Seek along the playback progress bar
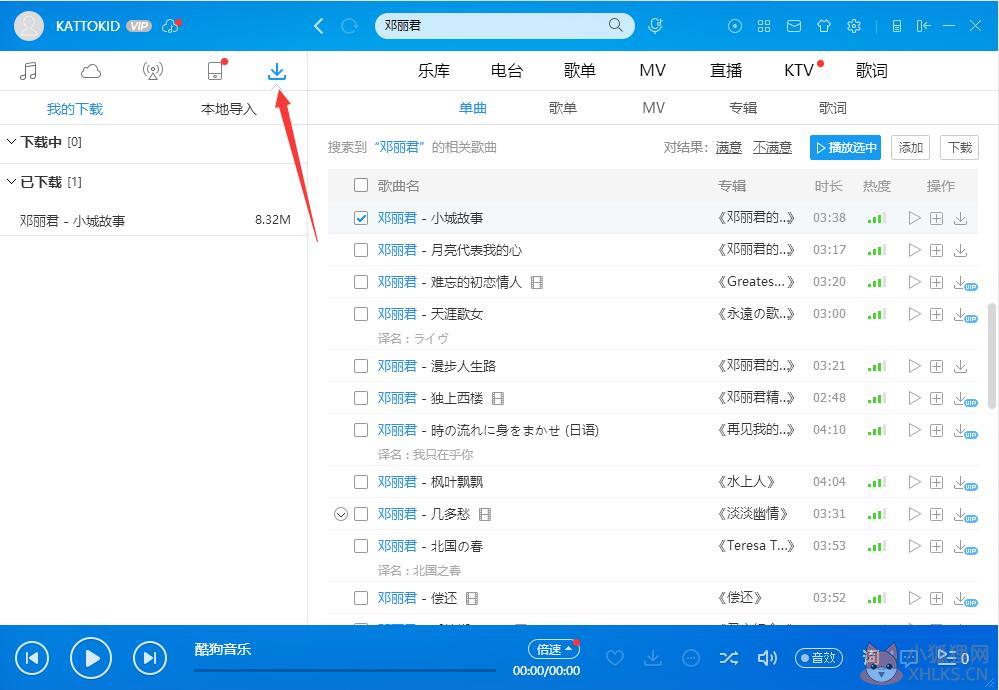The image size is (999, 690). pos(345,670)
